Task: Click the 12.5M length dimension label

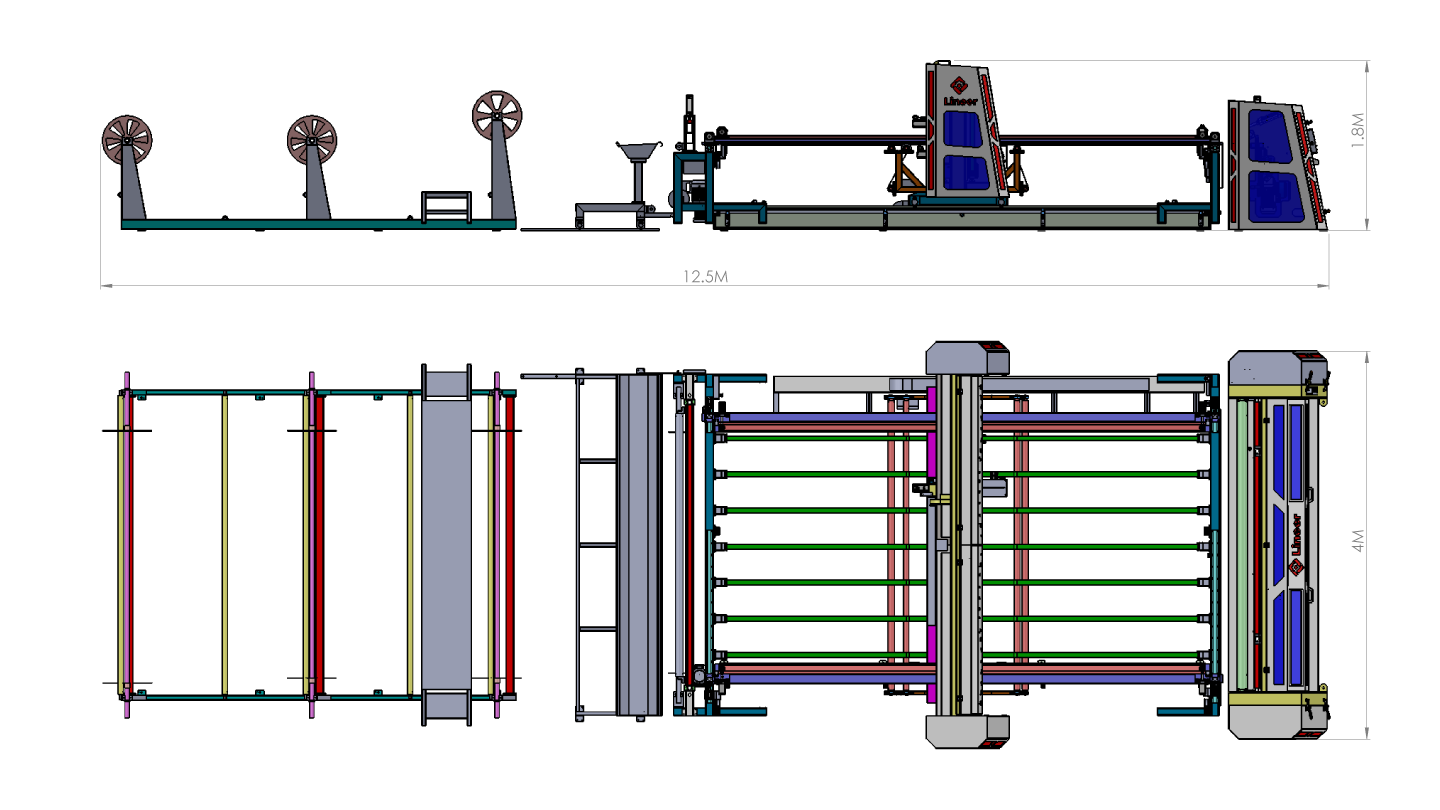Action: pos(705,277)
